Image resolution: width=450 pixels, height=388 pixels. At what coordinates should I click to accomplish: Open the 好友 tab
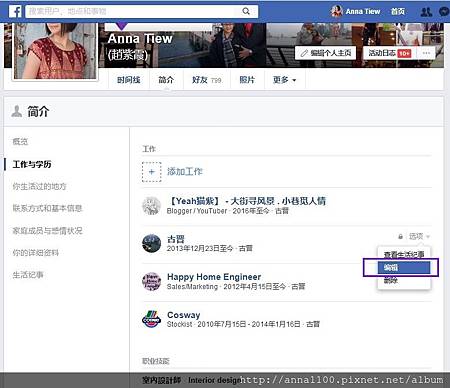(207, 80)
